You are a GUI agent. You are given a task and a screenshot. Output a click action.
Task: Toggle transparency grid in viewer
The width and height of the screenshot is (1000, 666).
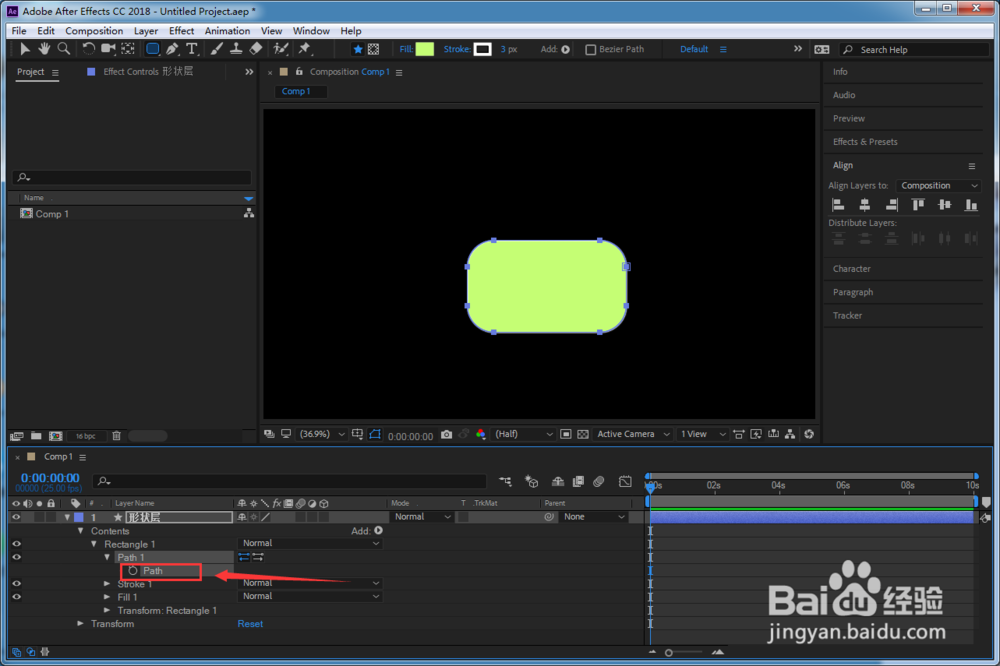(583, 434)
